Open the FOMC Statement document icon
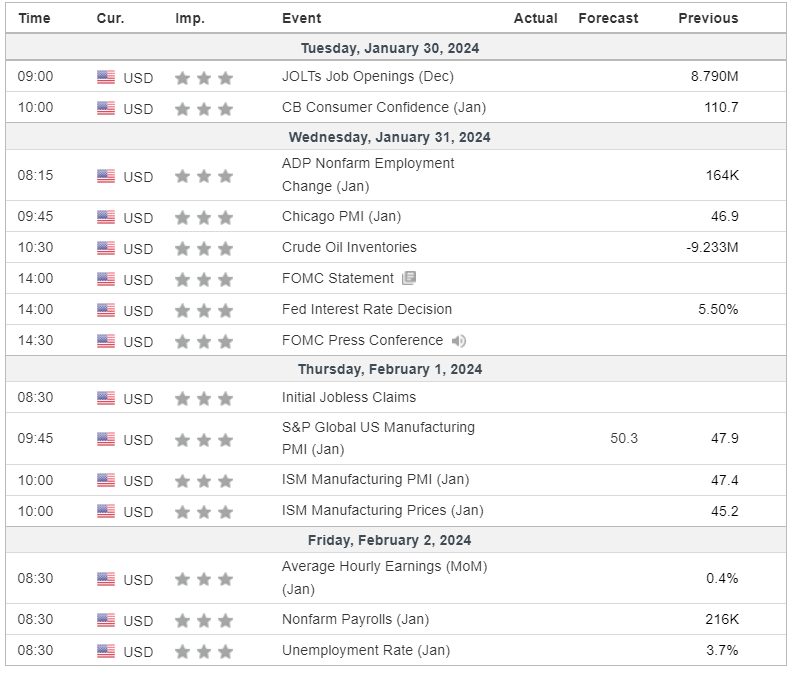 click(409, 278)
